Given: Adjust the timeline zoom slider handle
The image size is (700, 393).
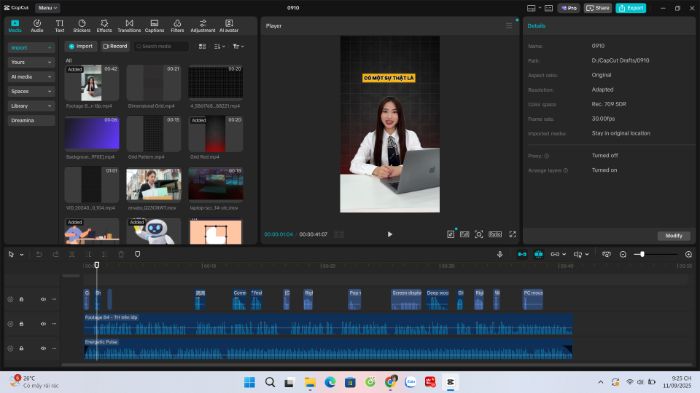Looking at the screenshot, I should coord(642,254).
